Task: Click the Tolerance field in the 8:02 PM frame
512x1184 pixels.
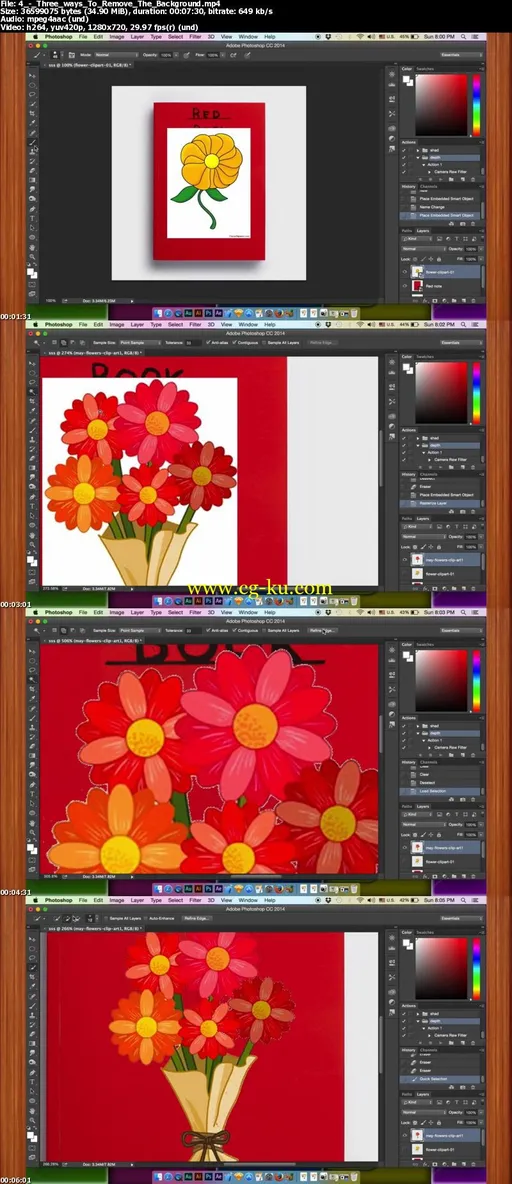Action: pyautogui.click(x=193, y=342)
